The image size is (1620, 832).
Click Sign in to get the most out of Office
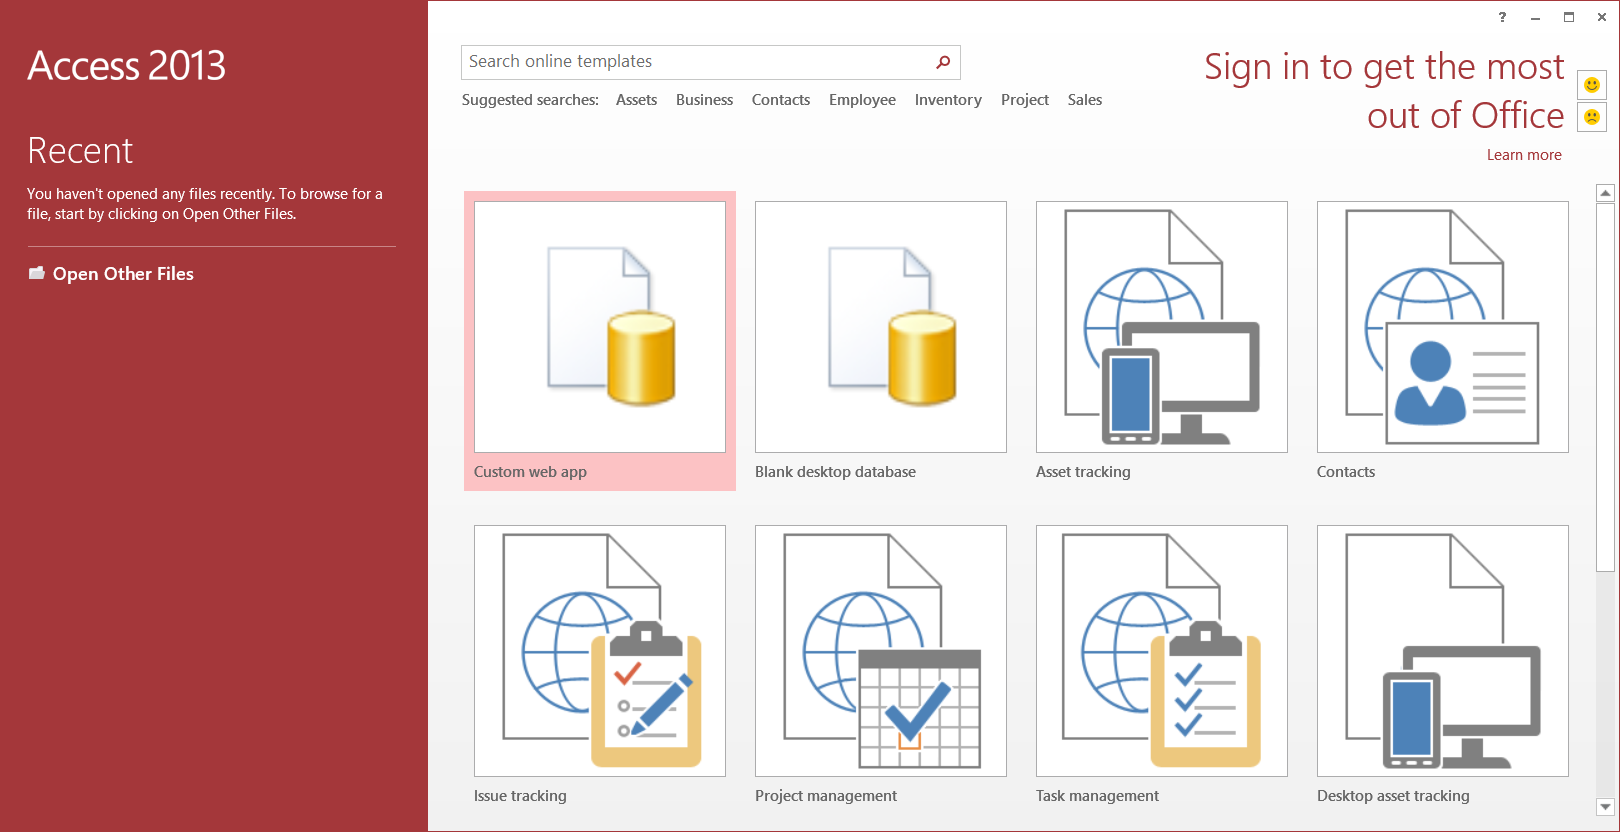1384,91
